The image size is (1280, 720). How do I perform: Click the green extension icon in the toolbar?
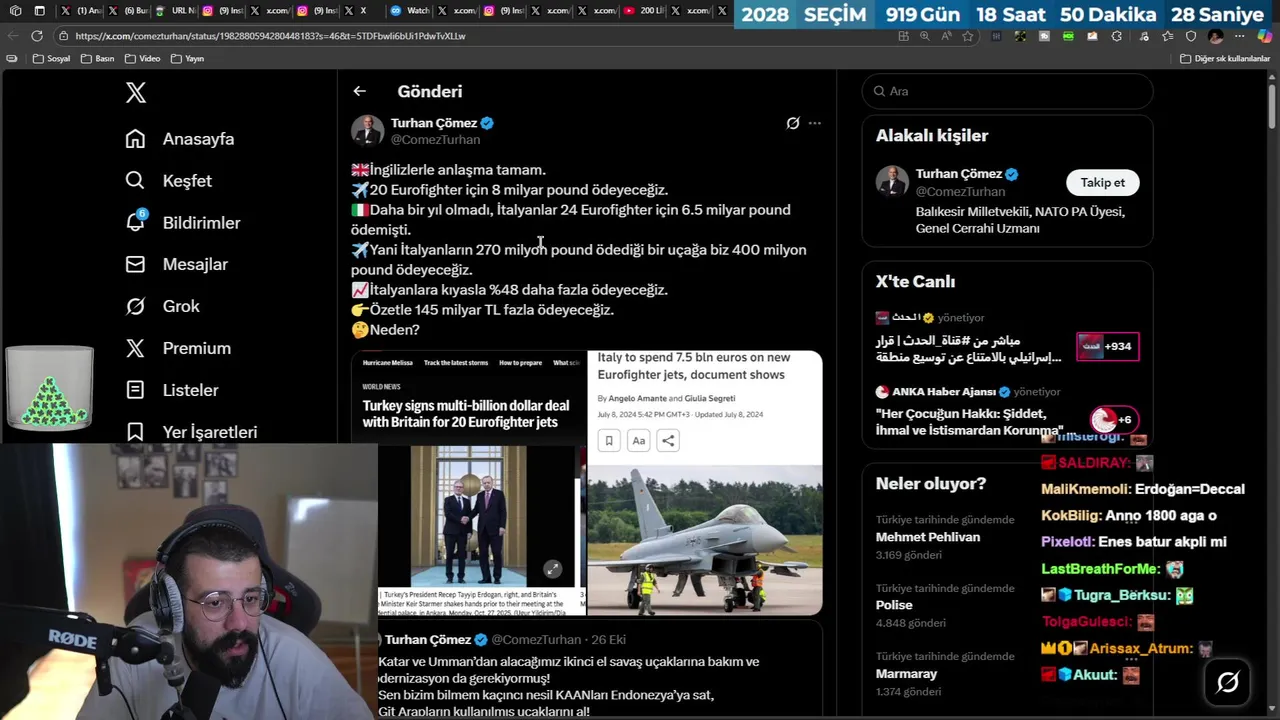click(x=1068, y=36)
